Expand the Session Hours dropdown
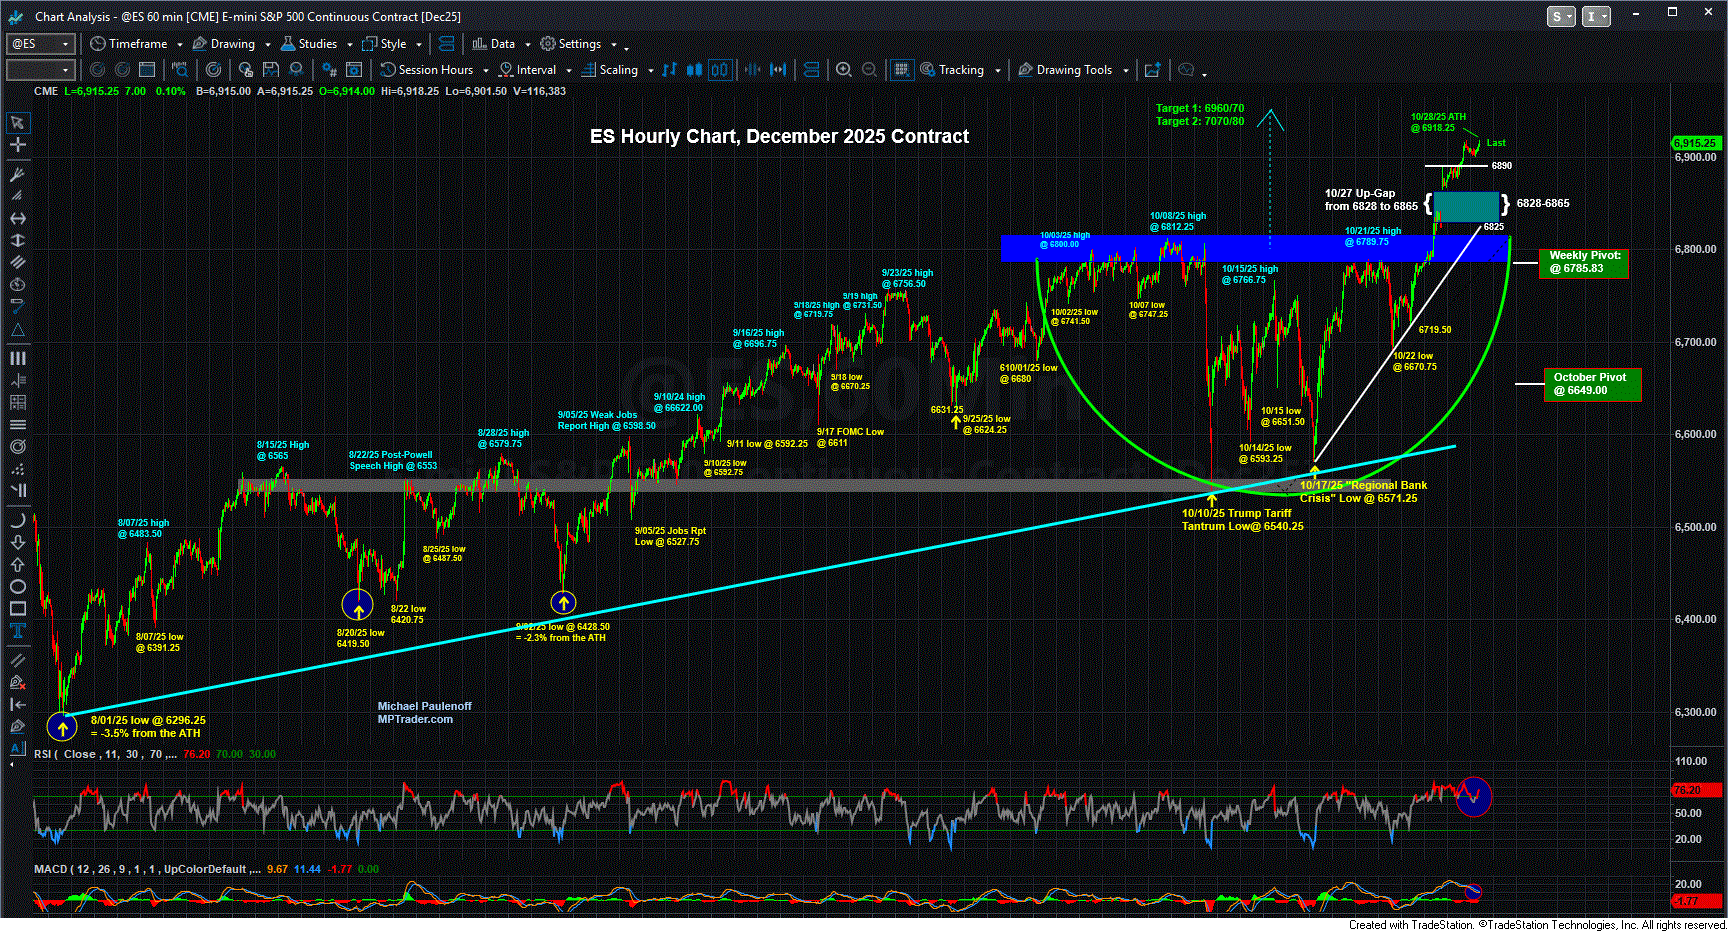The image size is (1728, 931). pyautogui.click(x=485, y=71)
